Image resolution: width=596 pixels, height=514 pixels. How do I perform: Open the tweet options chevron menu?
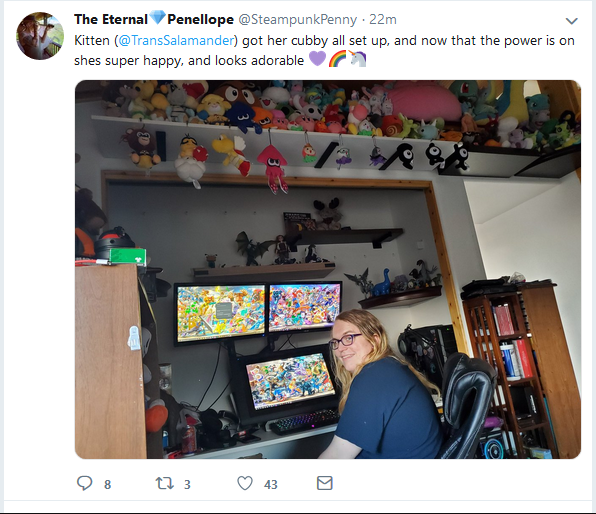tap(572, 21)
